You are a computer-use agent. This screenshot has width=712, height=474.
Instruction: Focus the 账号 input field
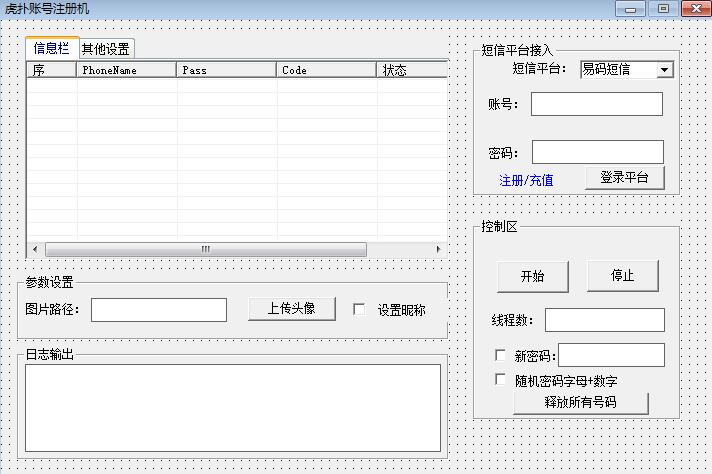pyautogui.click(x=597, y=104)
